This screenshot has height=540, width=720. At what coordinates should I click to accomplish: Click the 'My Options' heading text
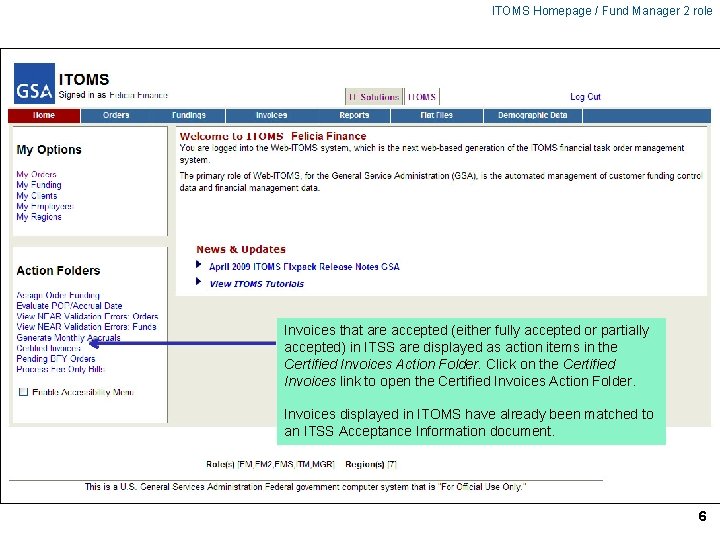[x=49, y=150]
